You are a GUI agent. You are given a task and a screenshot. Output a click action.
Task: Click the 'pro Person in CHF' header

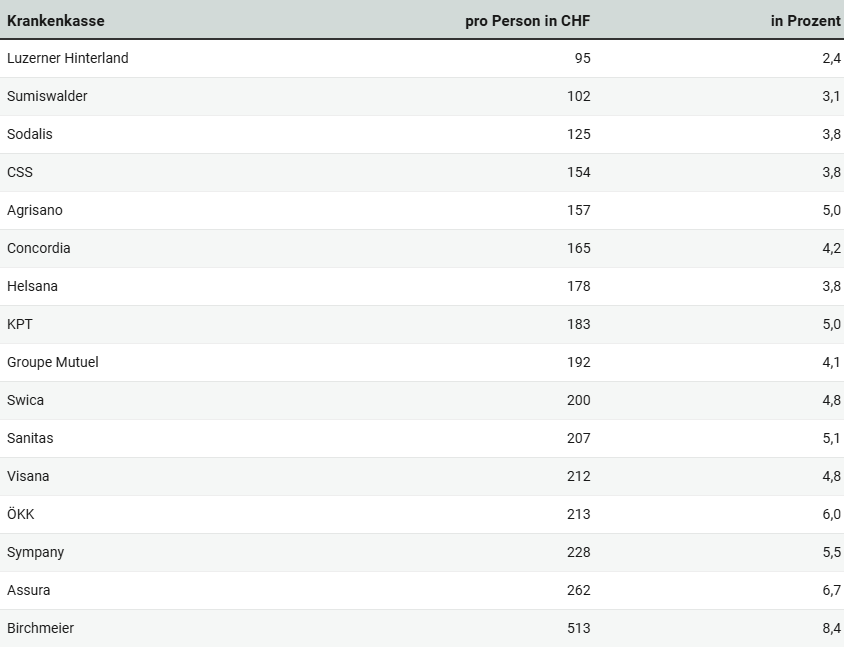(528, 21)
